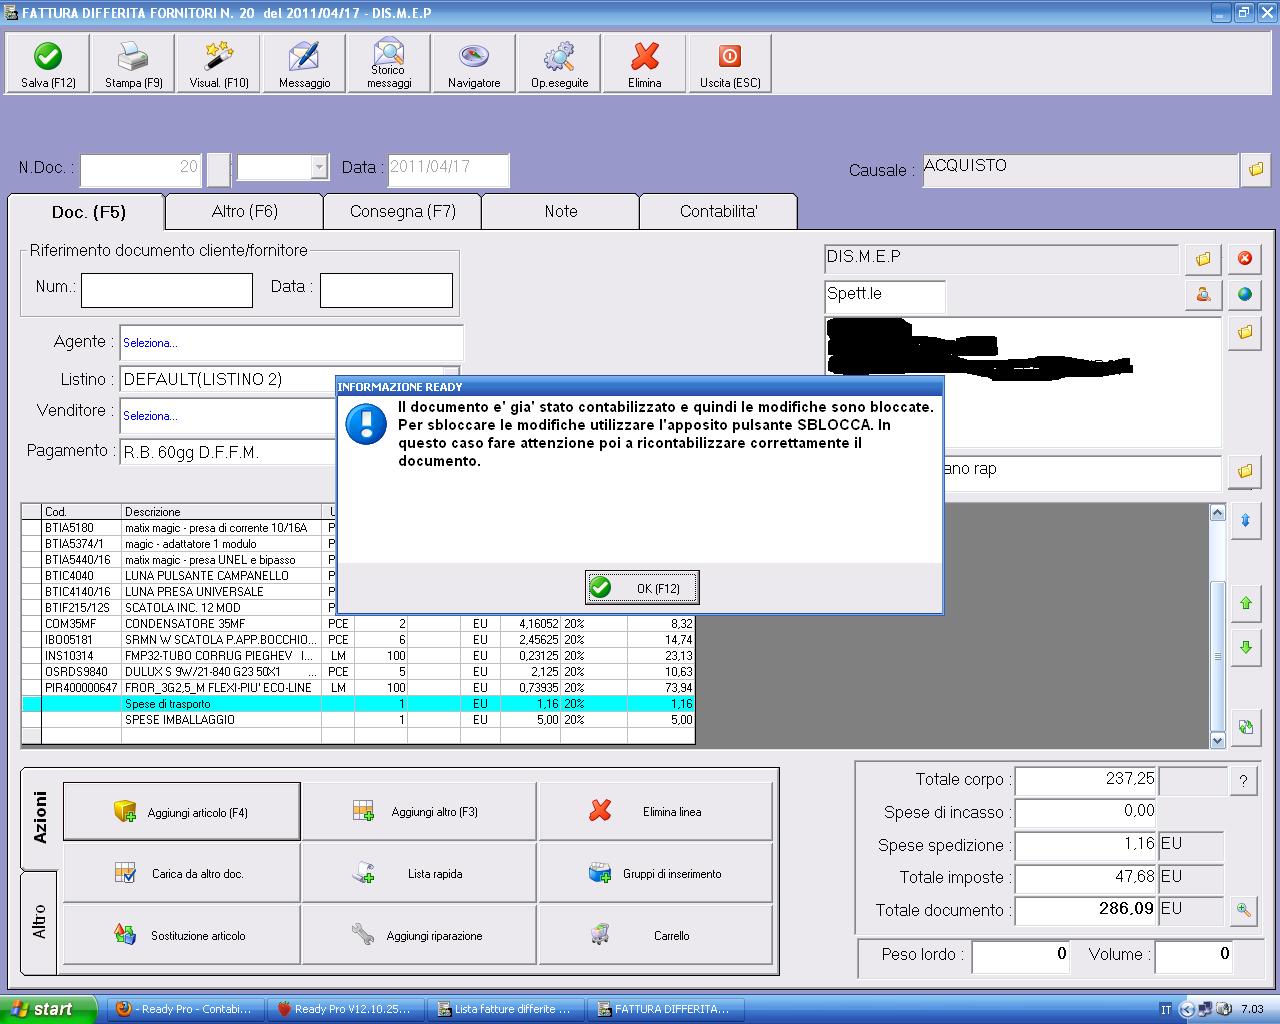Click person icon beside Spett.le

(x=1203, y=294)
